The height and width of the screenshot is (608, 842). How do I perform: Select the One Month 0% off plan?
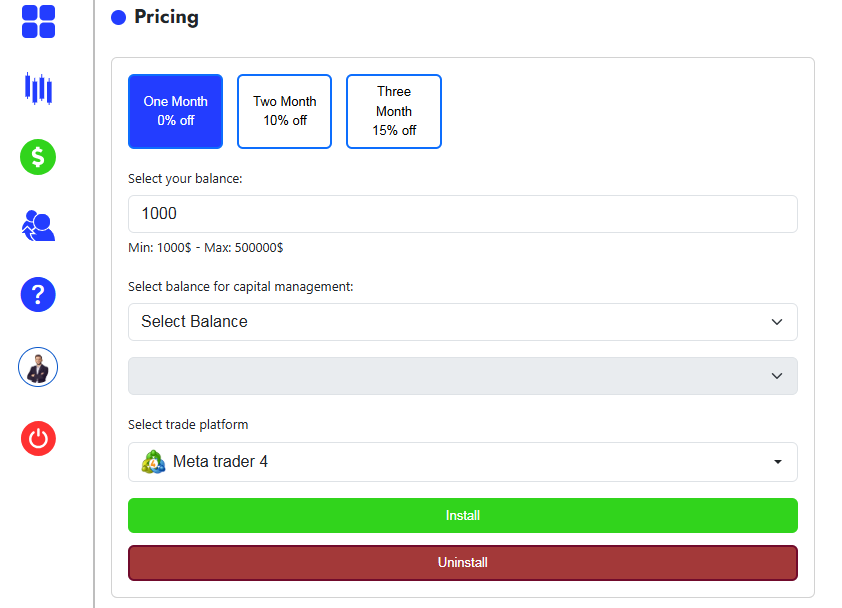pos(176,111)
